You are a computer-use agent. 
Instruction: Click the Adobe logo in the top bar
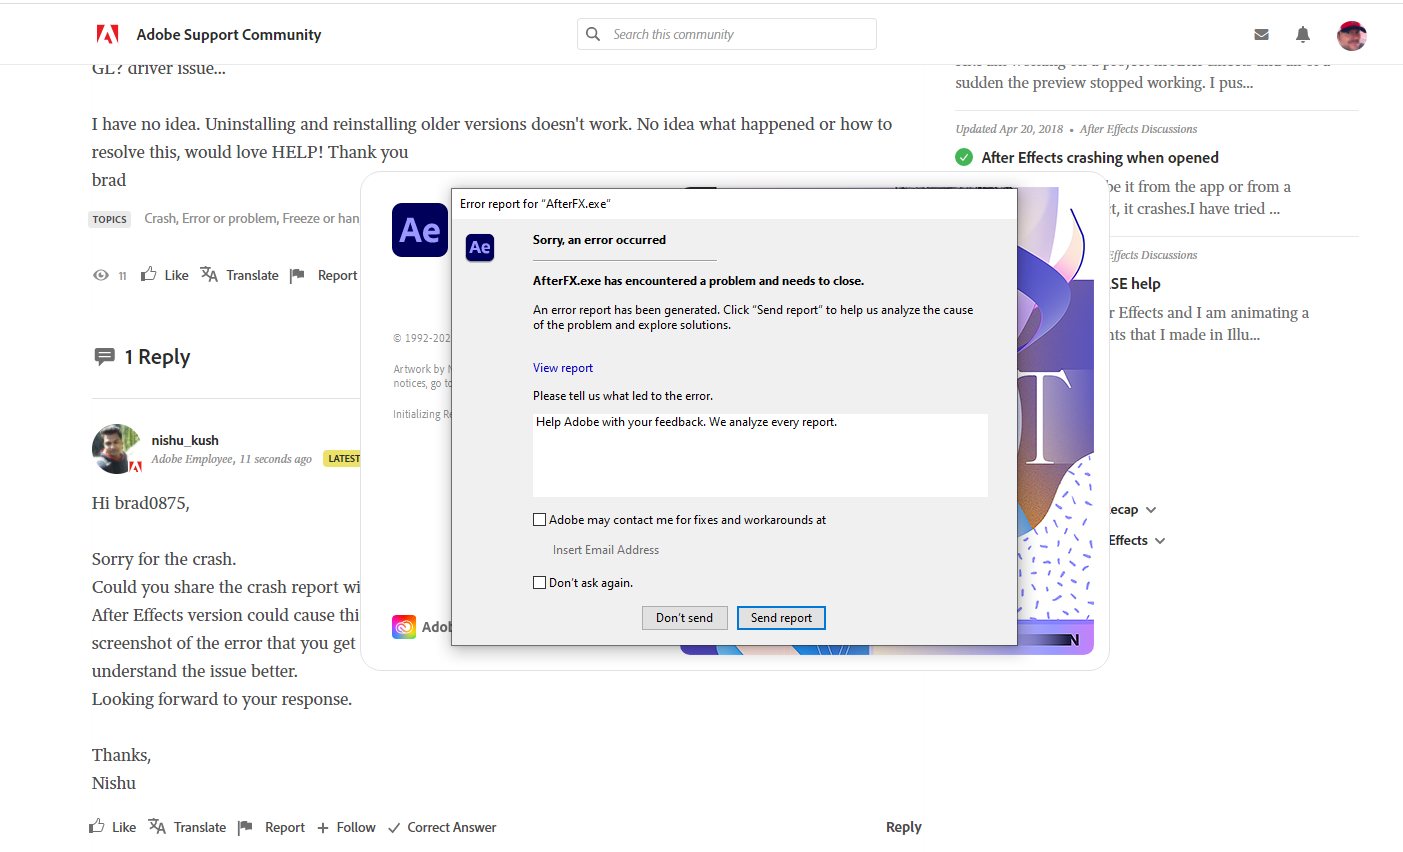(107, 33)
